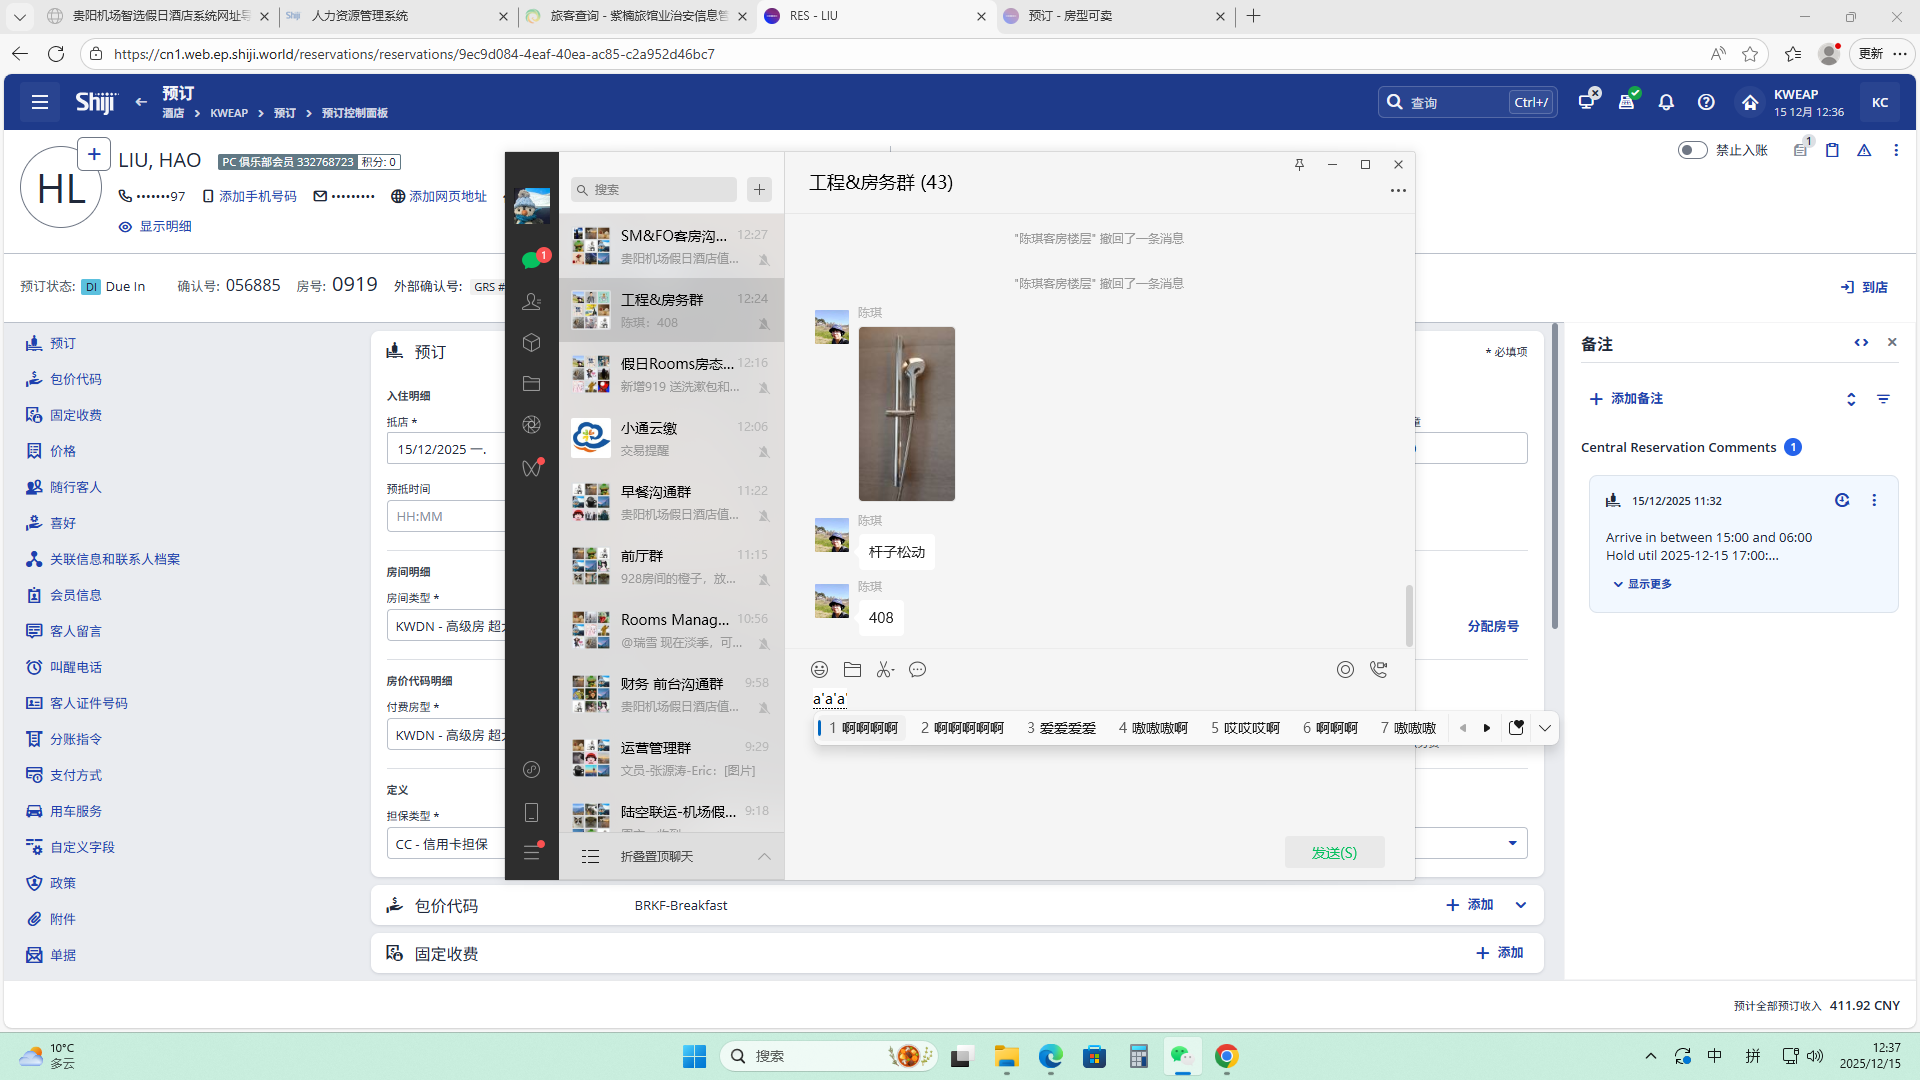
Task: Open the shower head photo thumbnail
Action: [x=906, y=414]
